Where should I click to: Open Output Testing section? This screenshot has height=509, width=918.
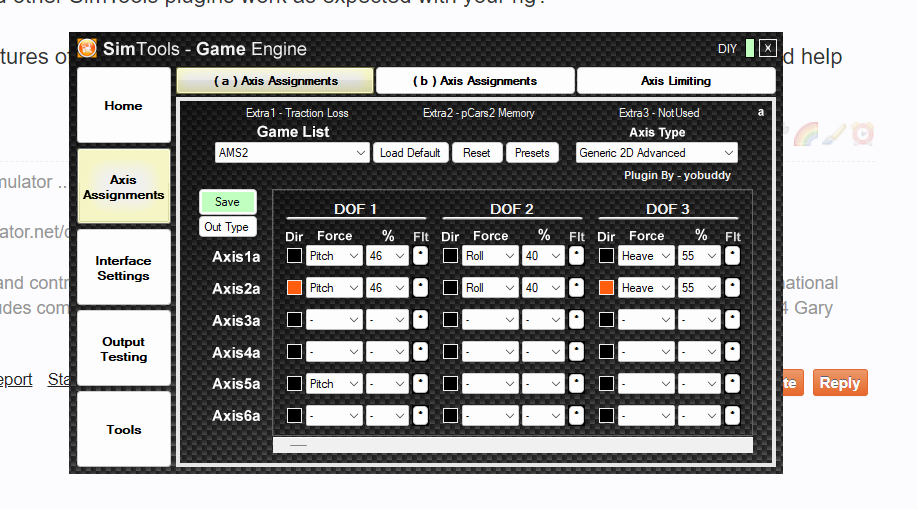[x=124, y=349]
